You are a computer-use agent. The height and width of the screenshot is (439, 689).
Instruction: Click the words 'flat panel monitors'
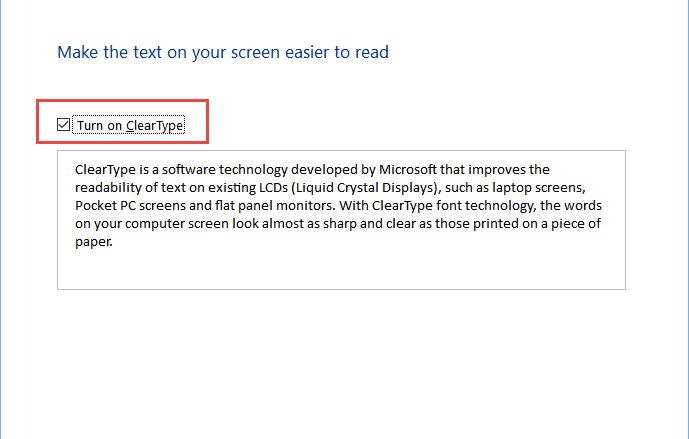(x=275, y=206)
